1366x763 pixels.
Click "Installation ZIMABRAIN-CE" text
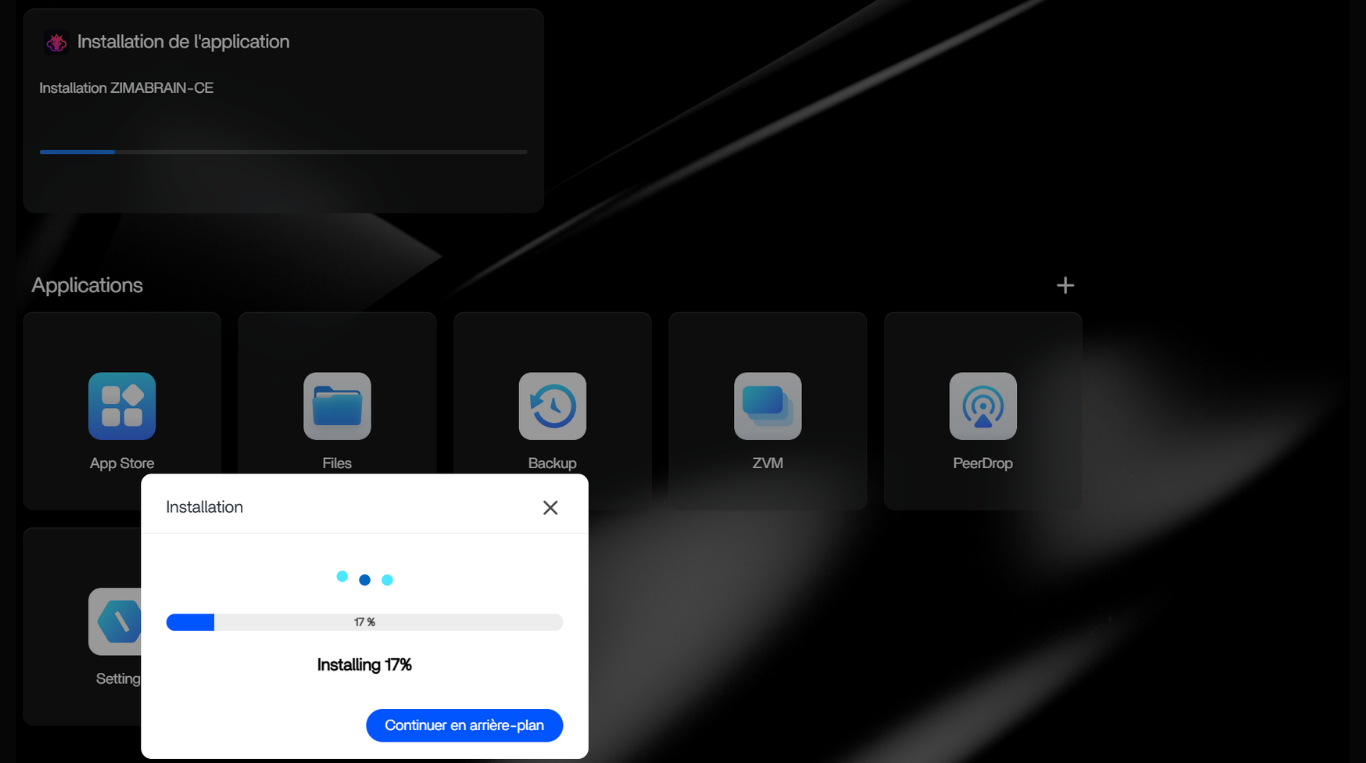click(126, 88)
